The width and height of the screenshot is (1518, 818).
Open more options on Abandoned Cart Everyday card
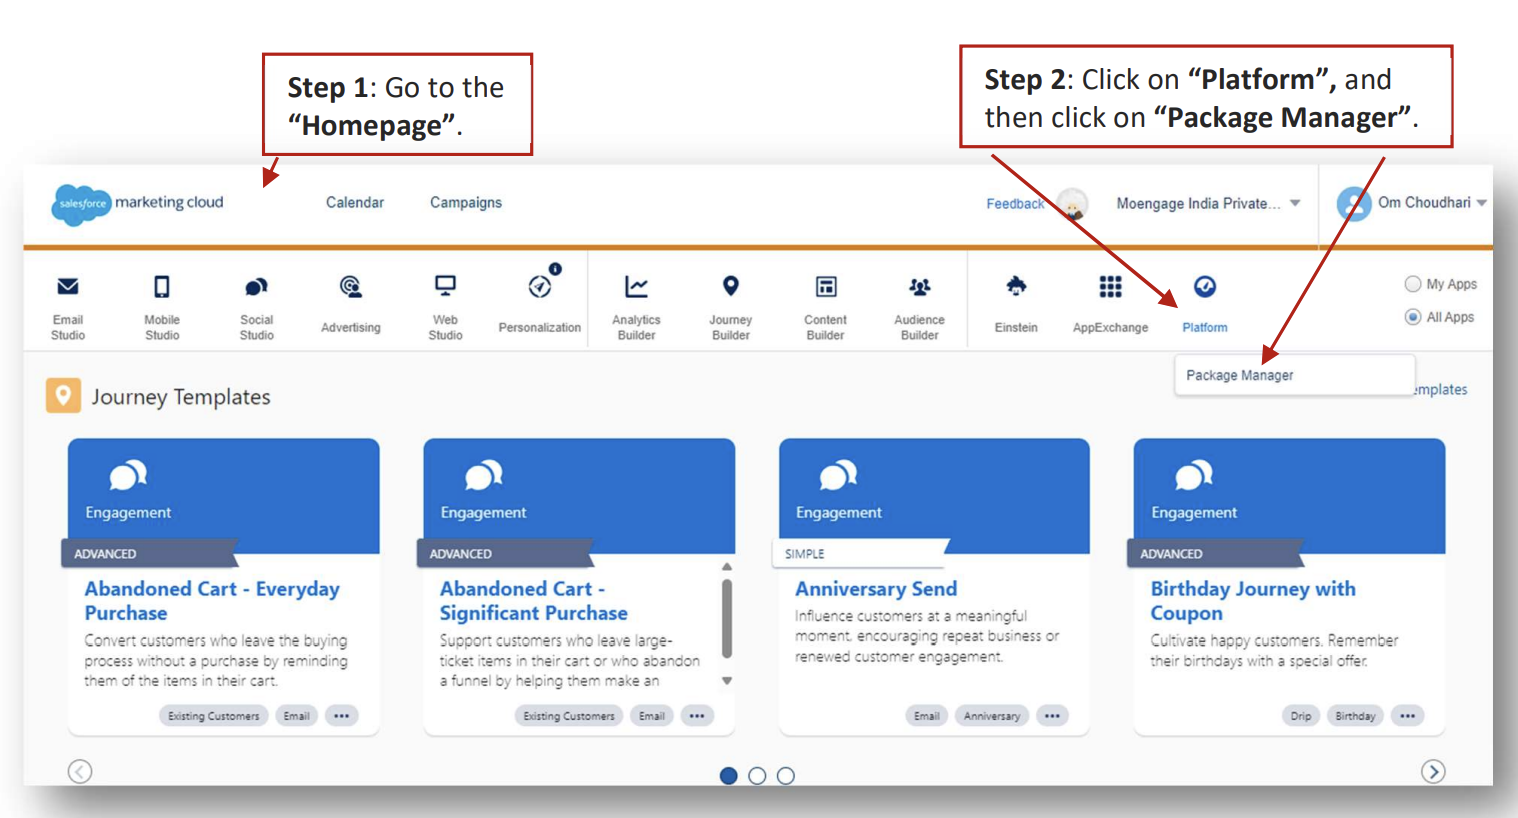coord(342,716)
